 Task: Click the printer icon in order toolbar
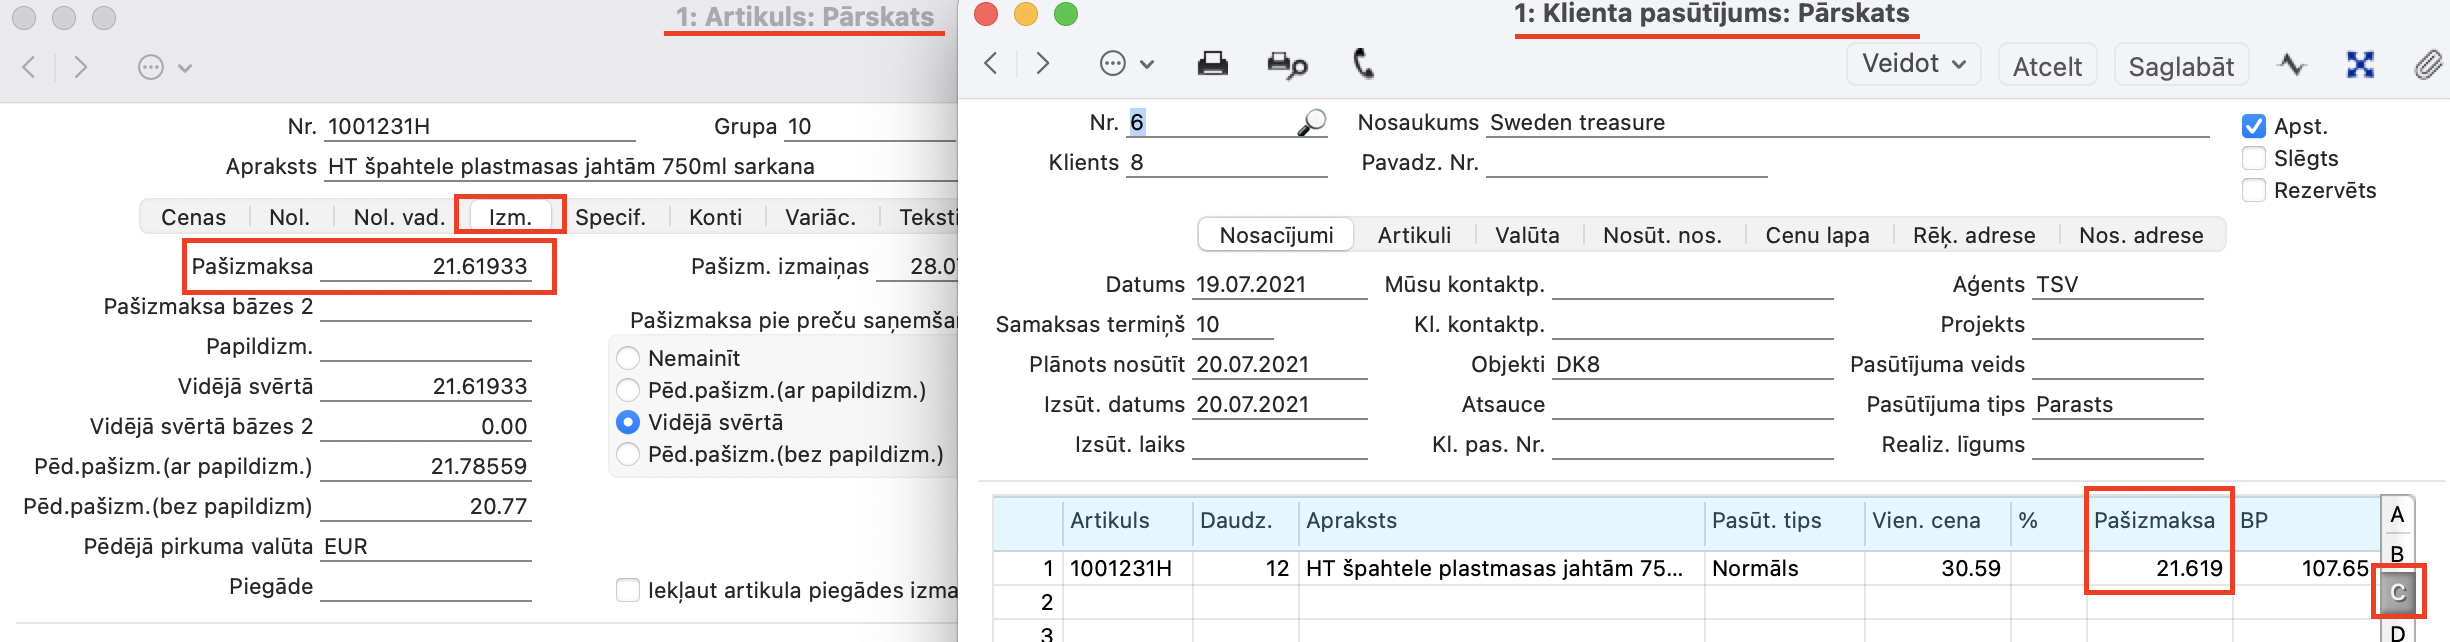coord(1212,65)
